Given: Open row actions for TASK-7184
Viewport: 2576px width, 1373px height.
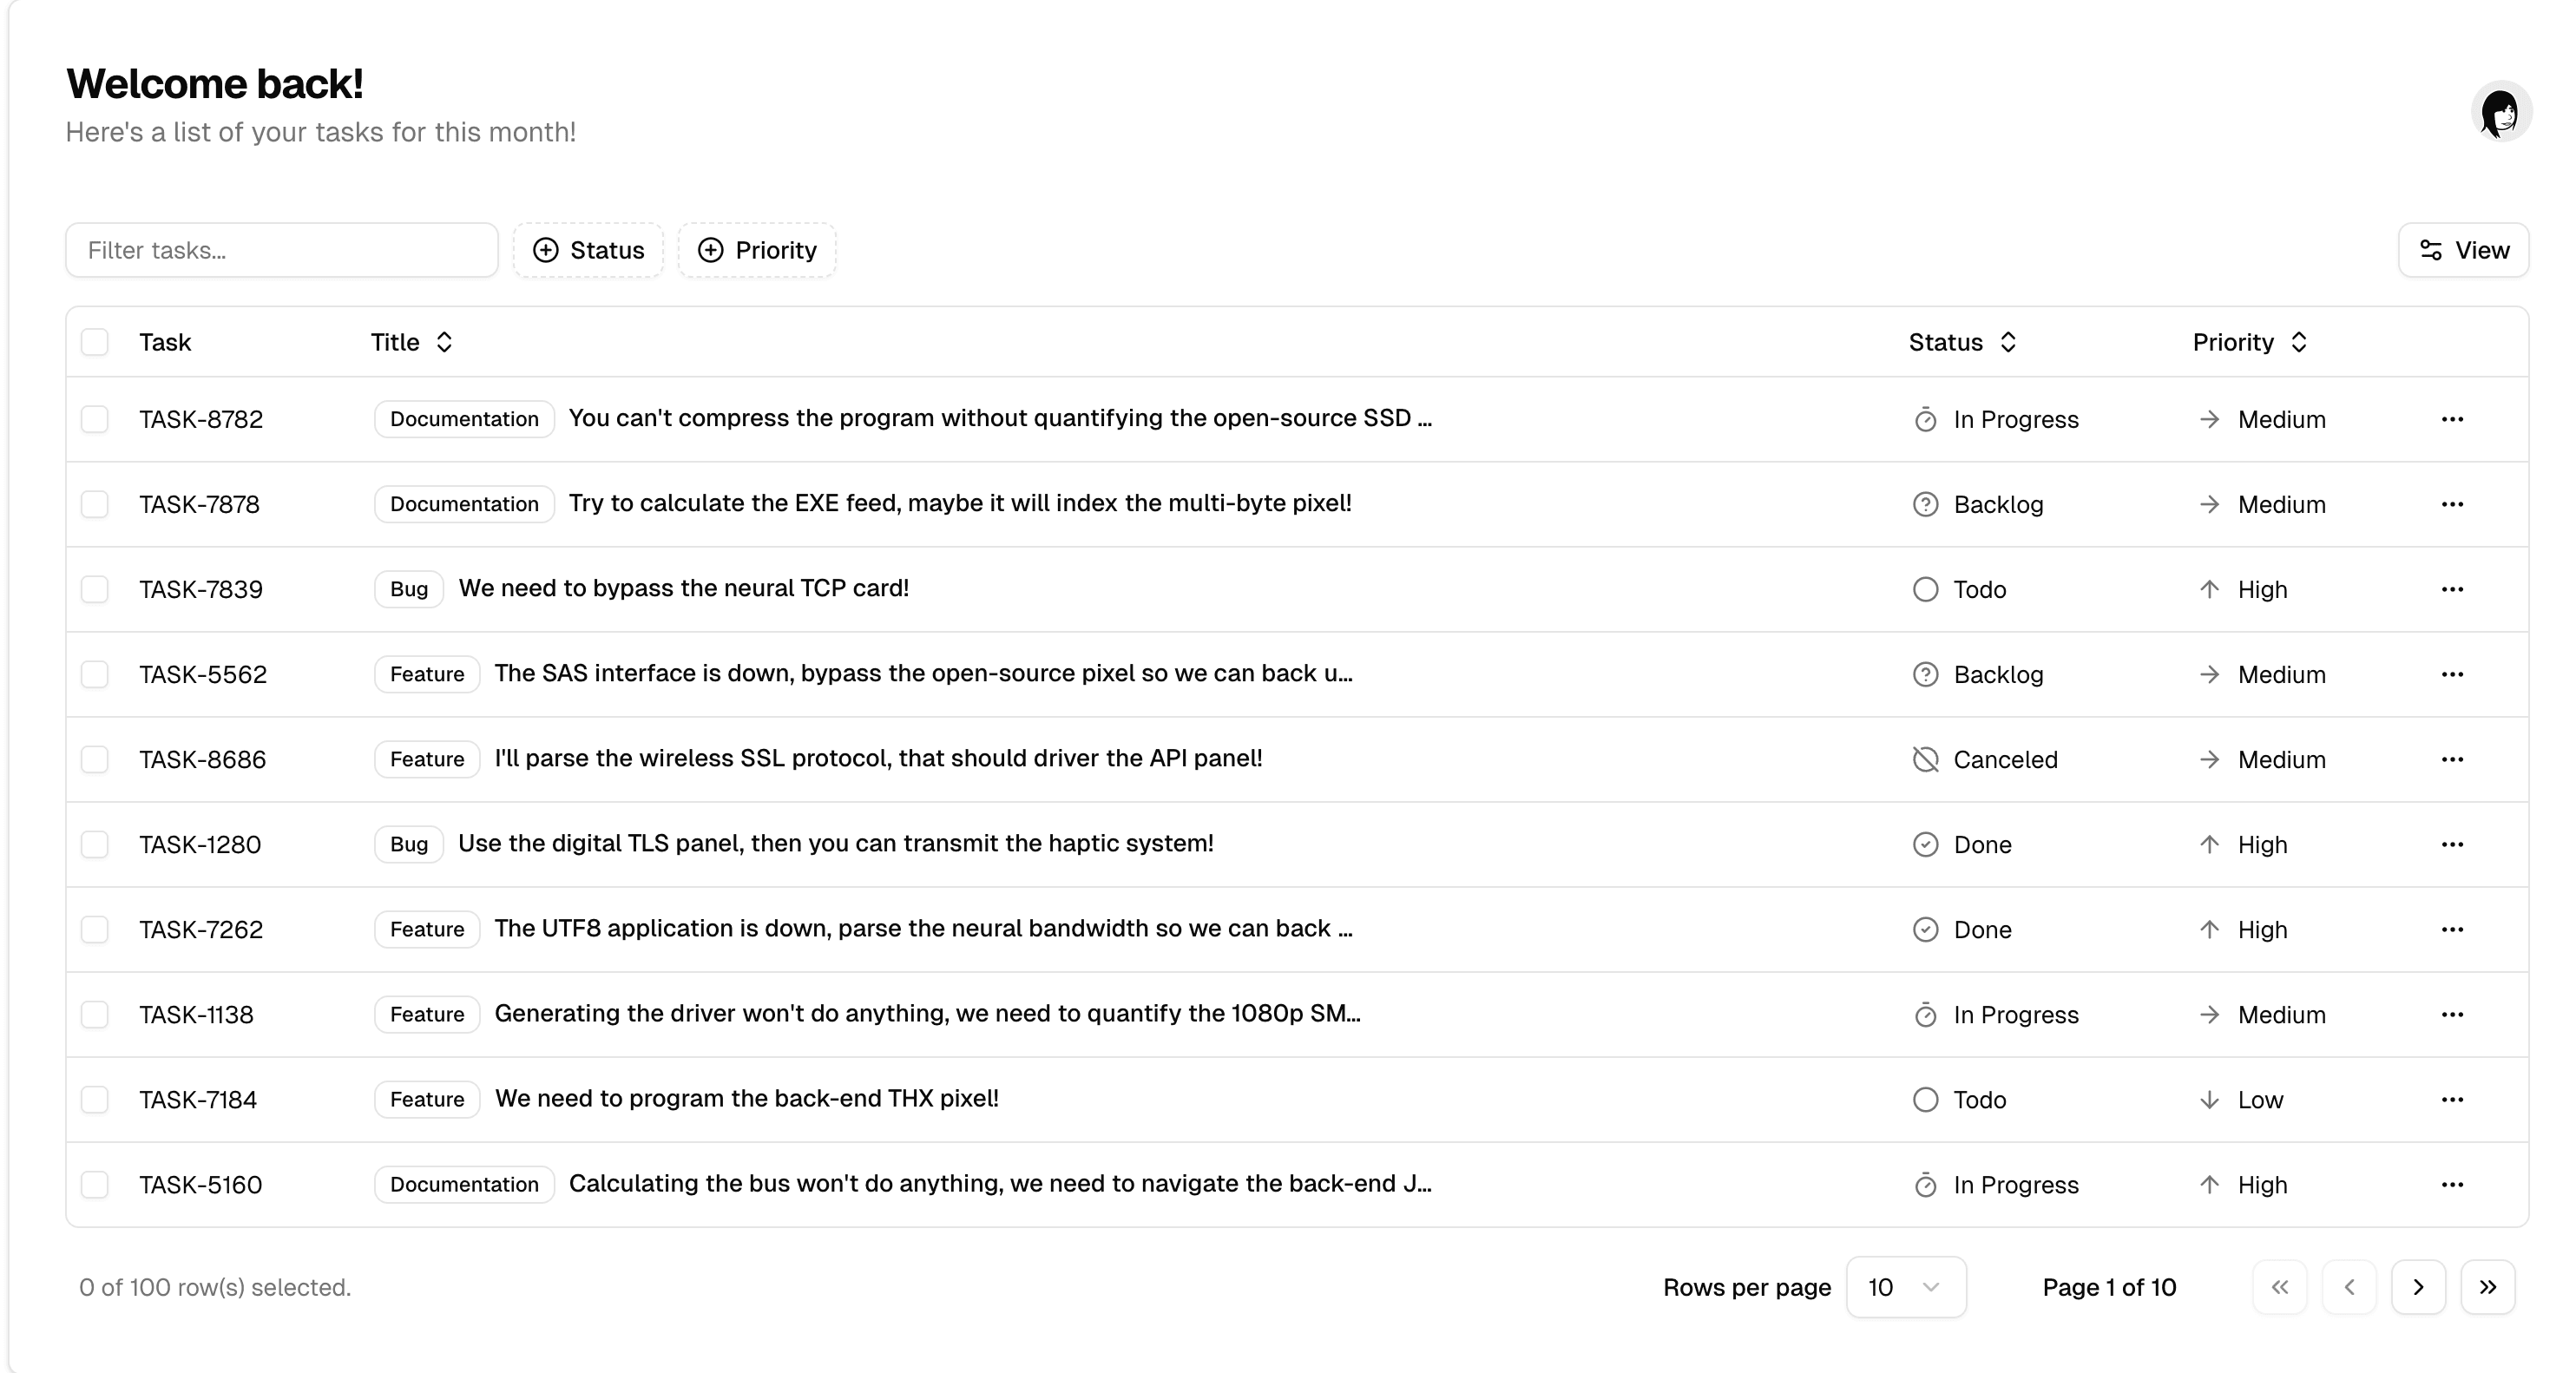Looking at the screenshot, I should point(2451,1099).
